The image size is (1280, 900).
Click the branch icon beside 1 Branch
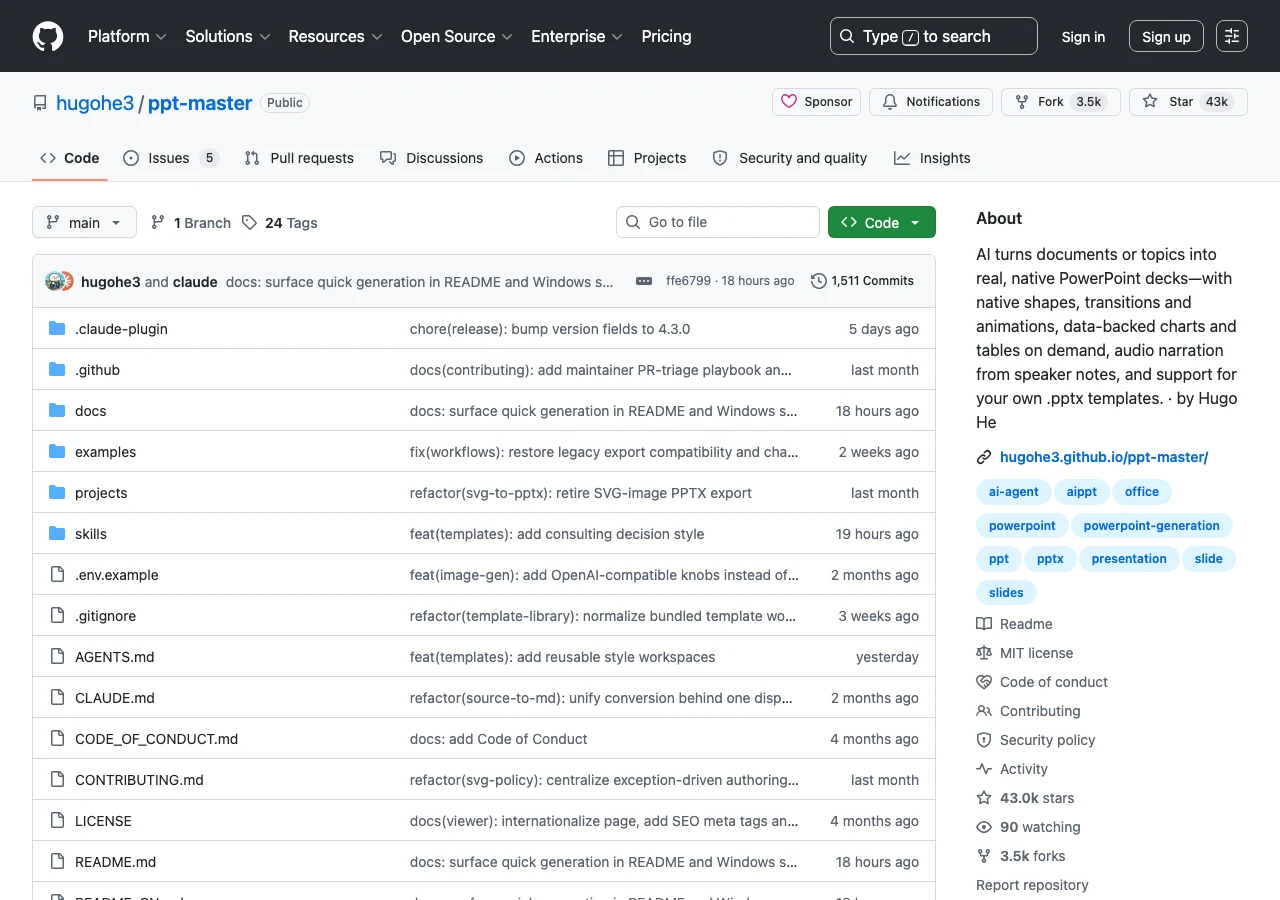(x=158, y=222)
